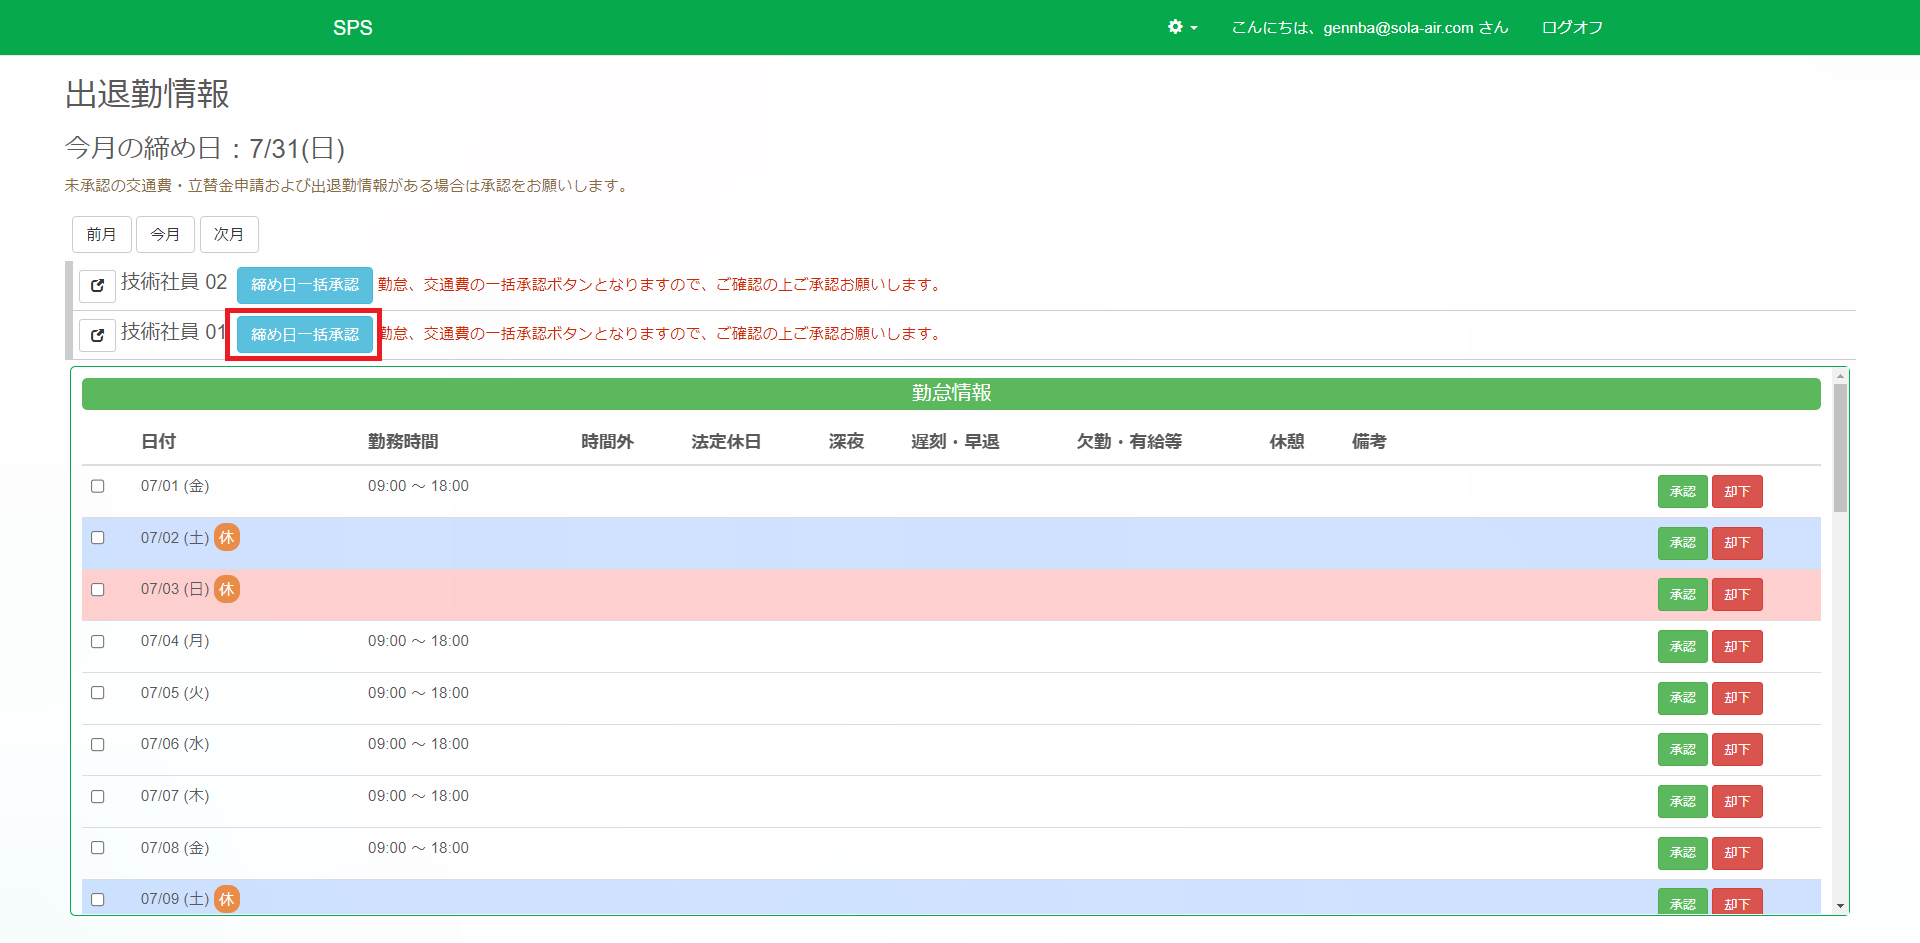Screen dimensions: 1920x943
Task: Open external link icon for 技術社員 01
Action: (97, 335)
